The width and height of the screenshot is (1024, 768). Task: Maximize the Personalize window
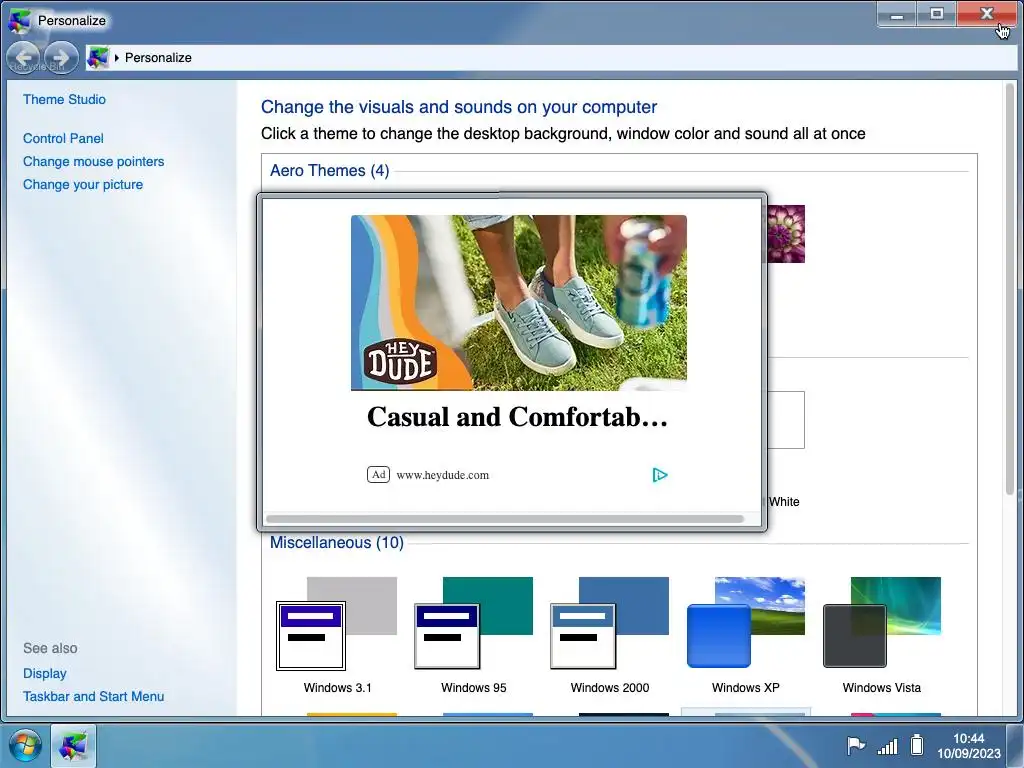pyautogui.click(x=936, y=14)
